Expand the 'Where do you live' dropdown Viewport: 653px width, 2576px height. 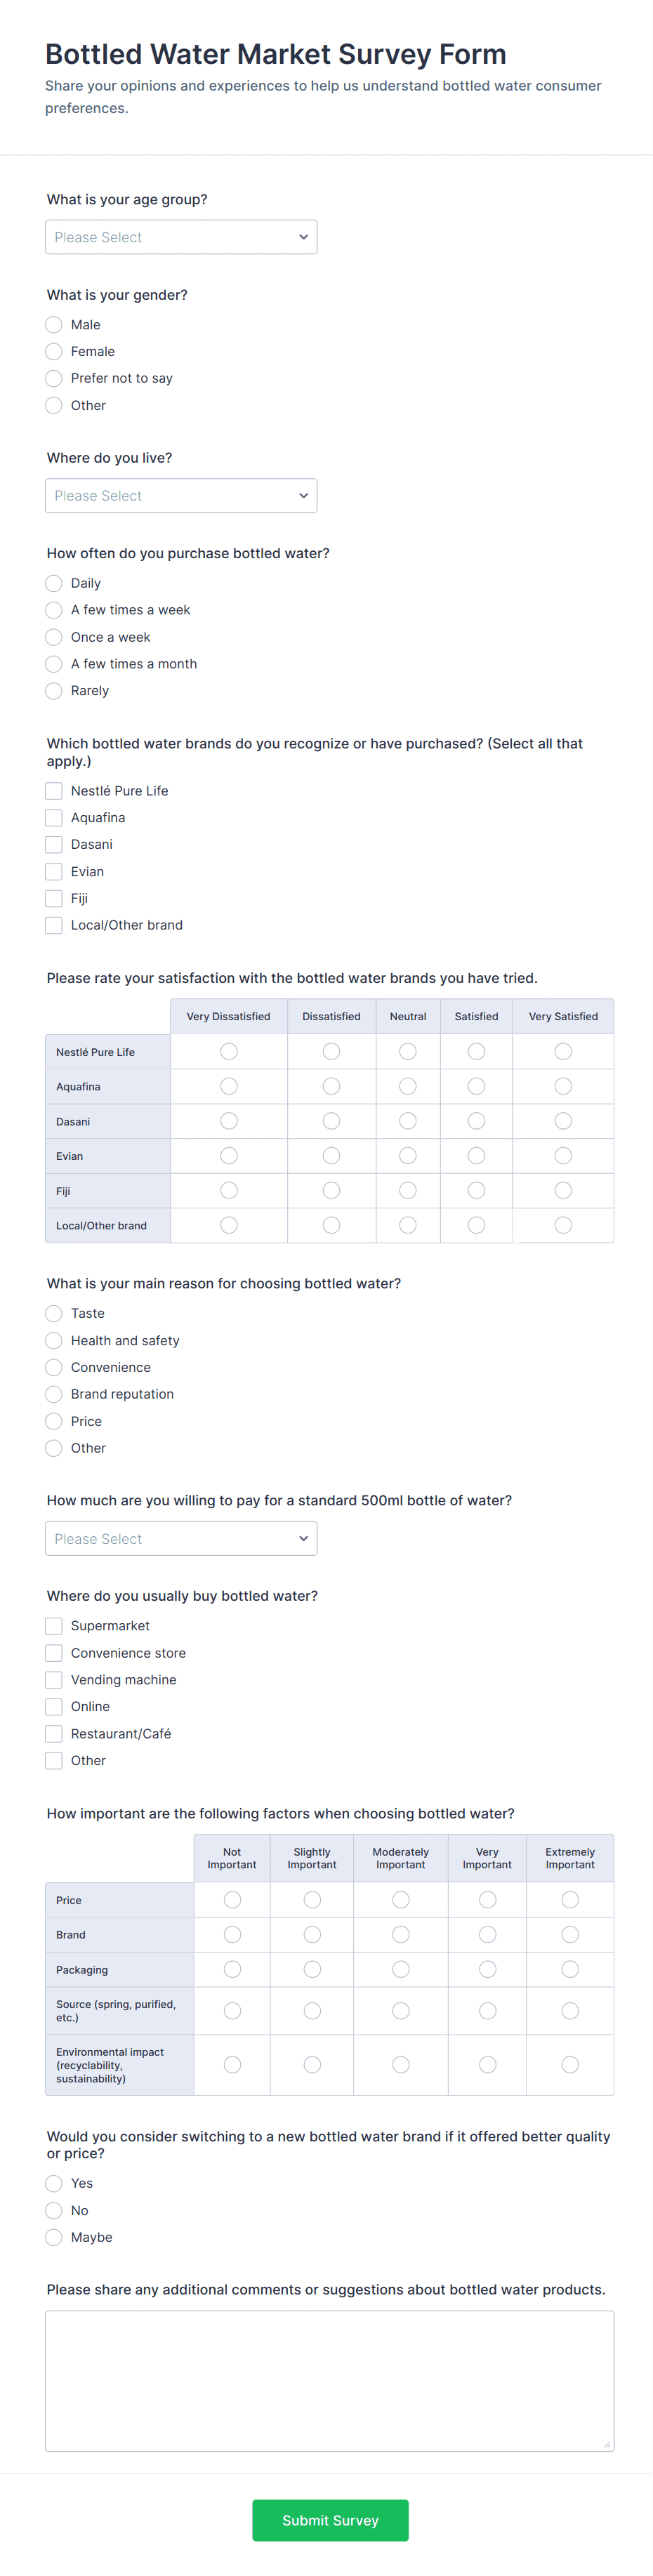point(181,496)
